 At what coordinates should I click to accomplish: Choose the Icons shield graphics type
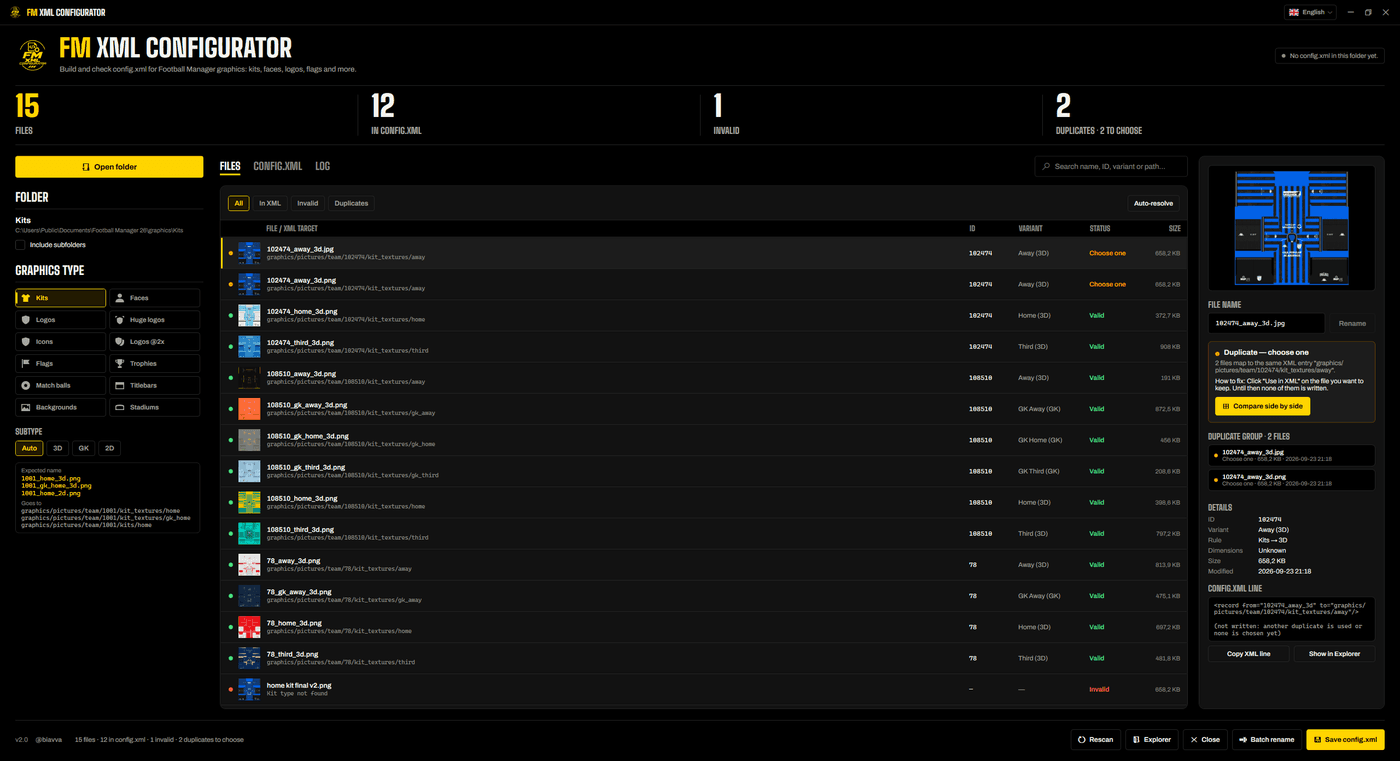point(25,342)
